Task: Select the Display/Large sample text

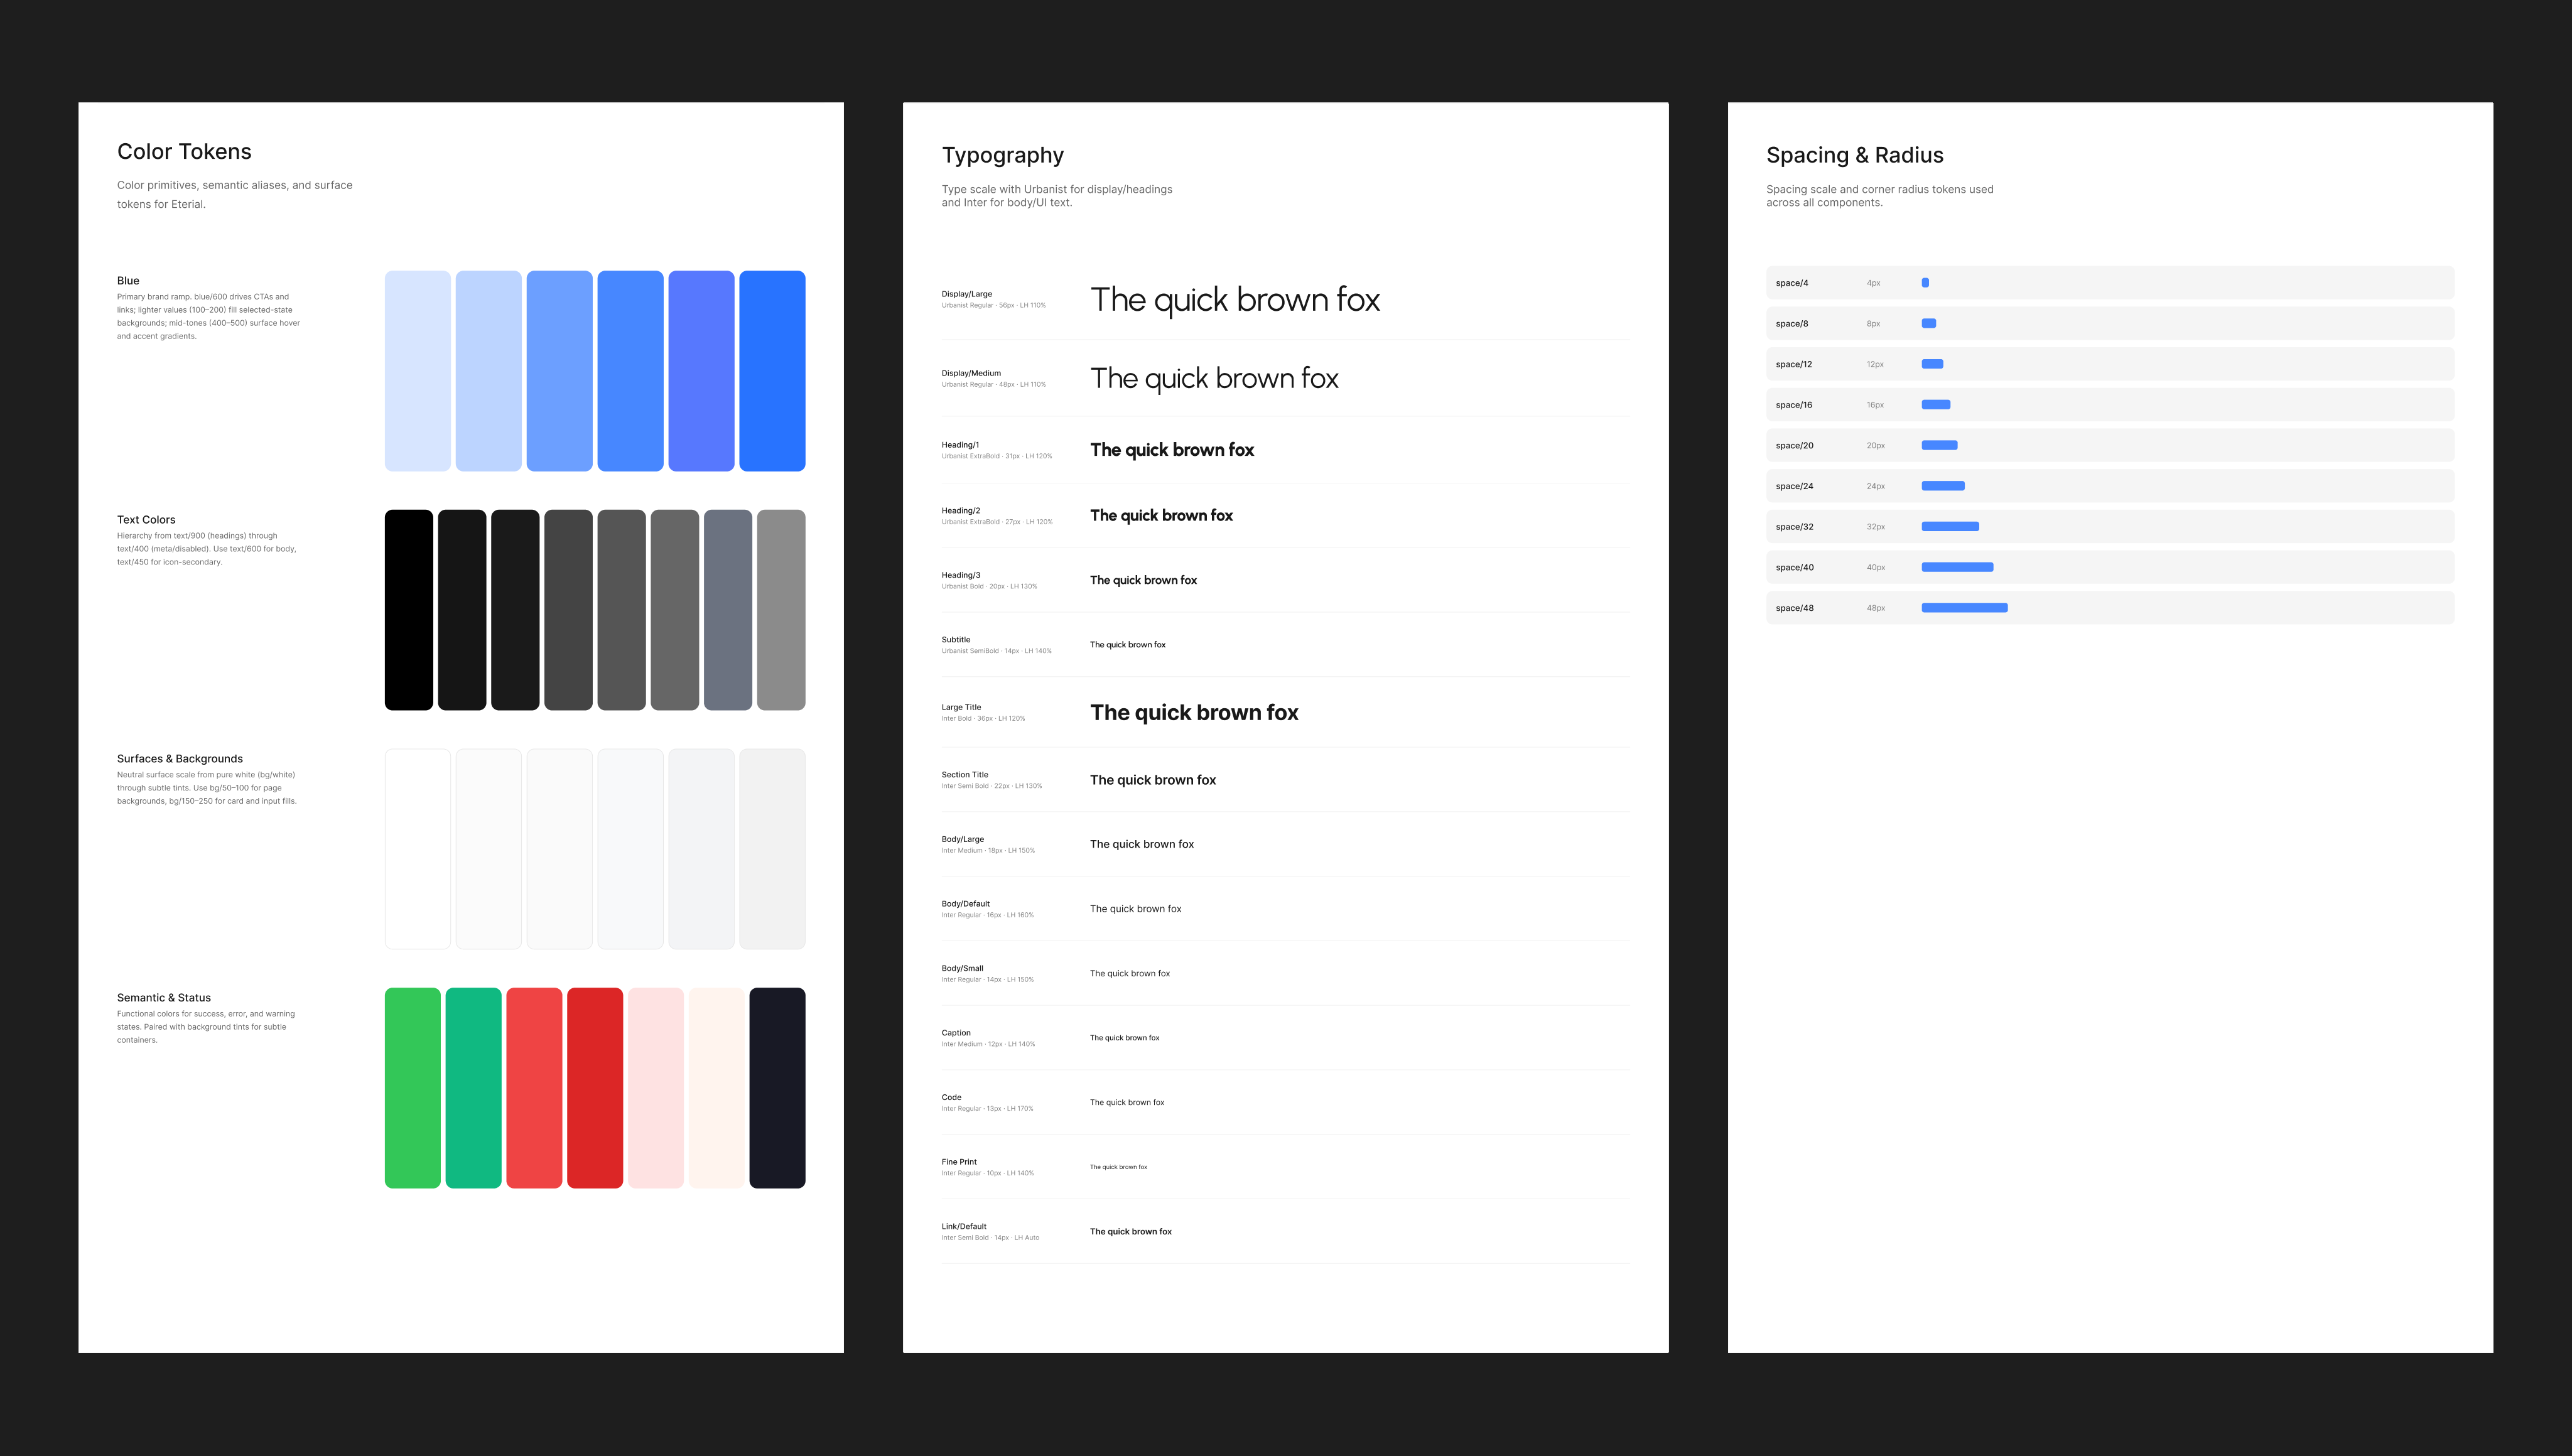Action: [1235, 300]
